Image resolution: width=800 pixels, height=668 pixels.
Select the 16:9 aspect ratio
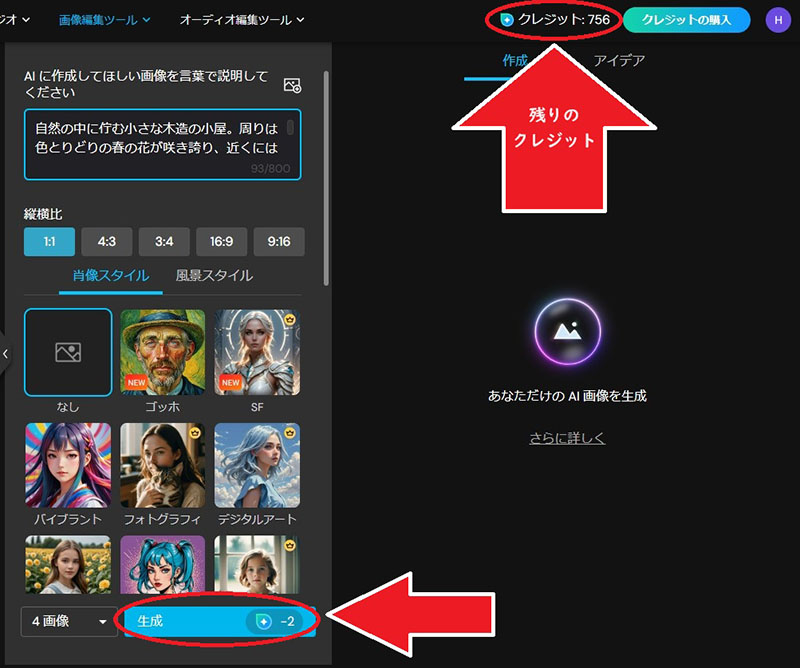(221, 241)
